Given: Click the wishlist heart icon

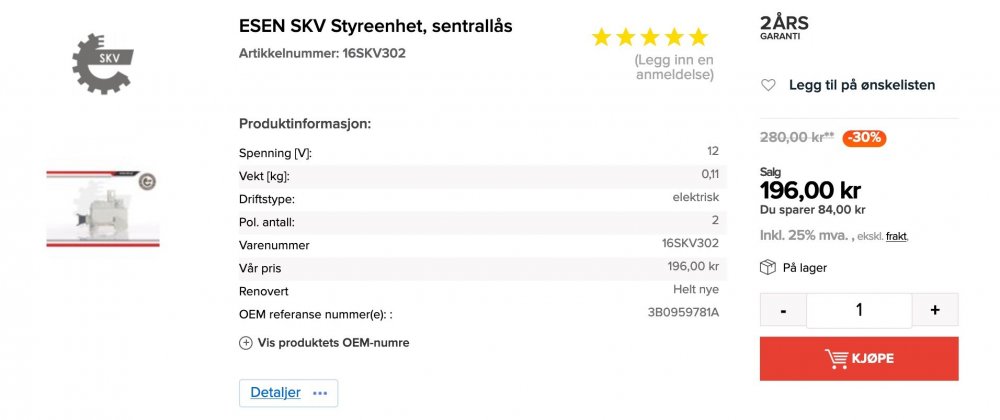Looking at the screenshot, I should 768,85.
